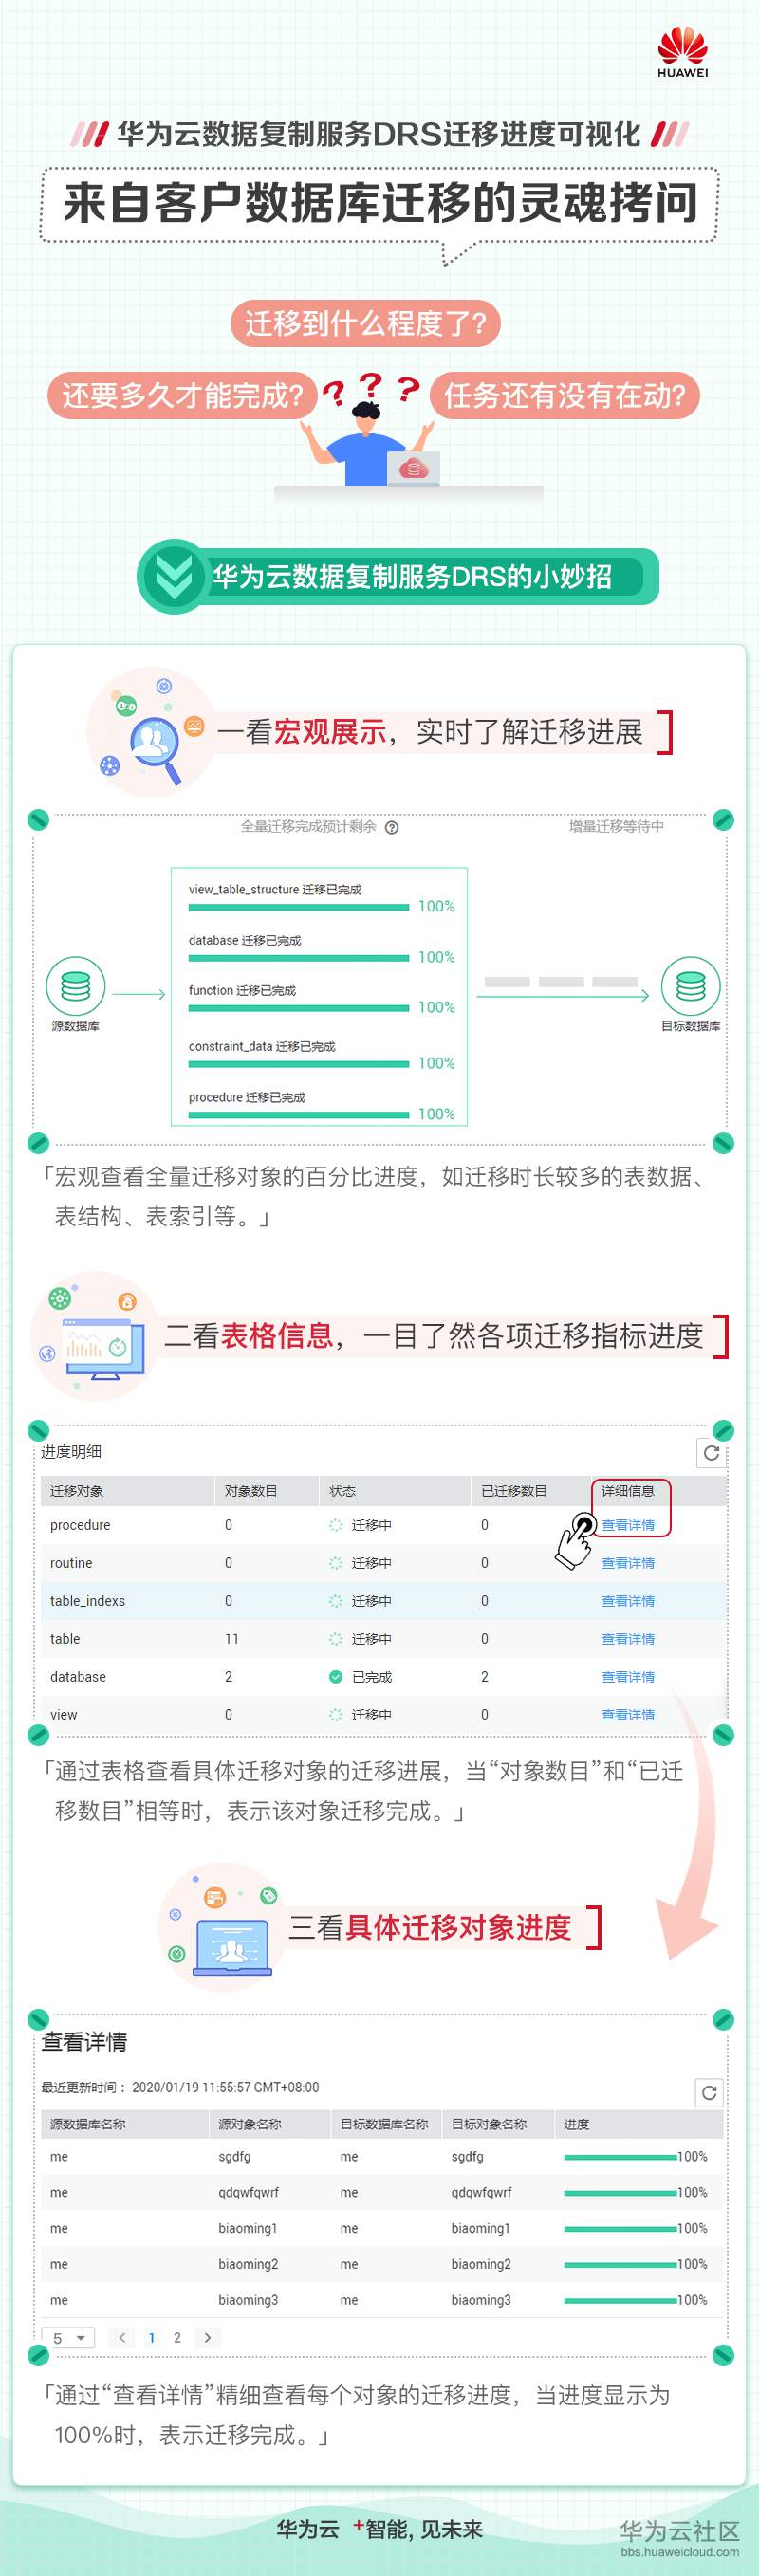Open the page size dropdown showing 5
This screenshot has height=2576, width=759.
pos(69,2338)
